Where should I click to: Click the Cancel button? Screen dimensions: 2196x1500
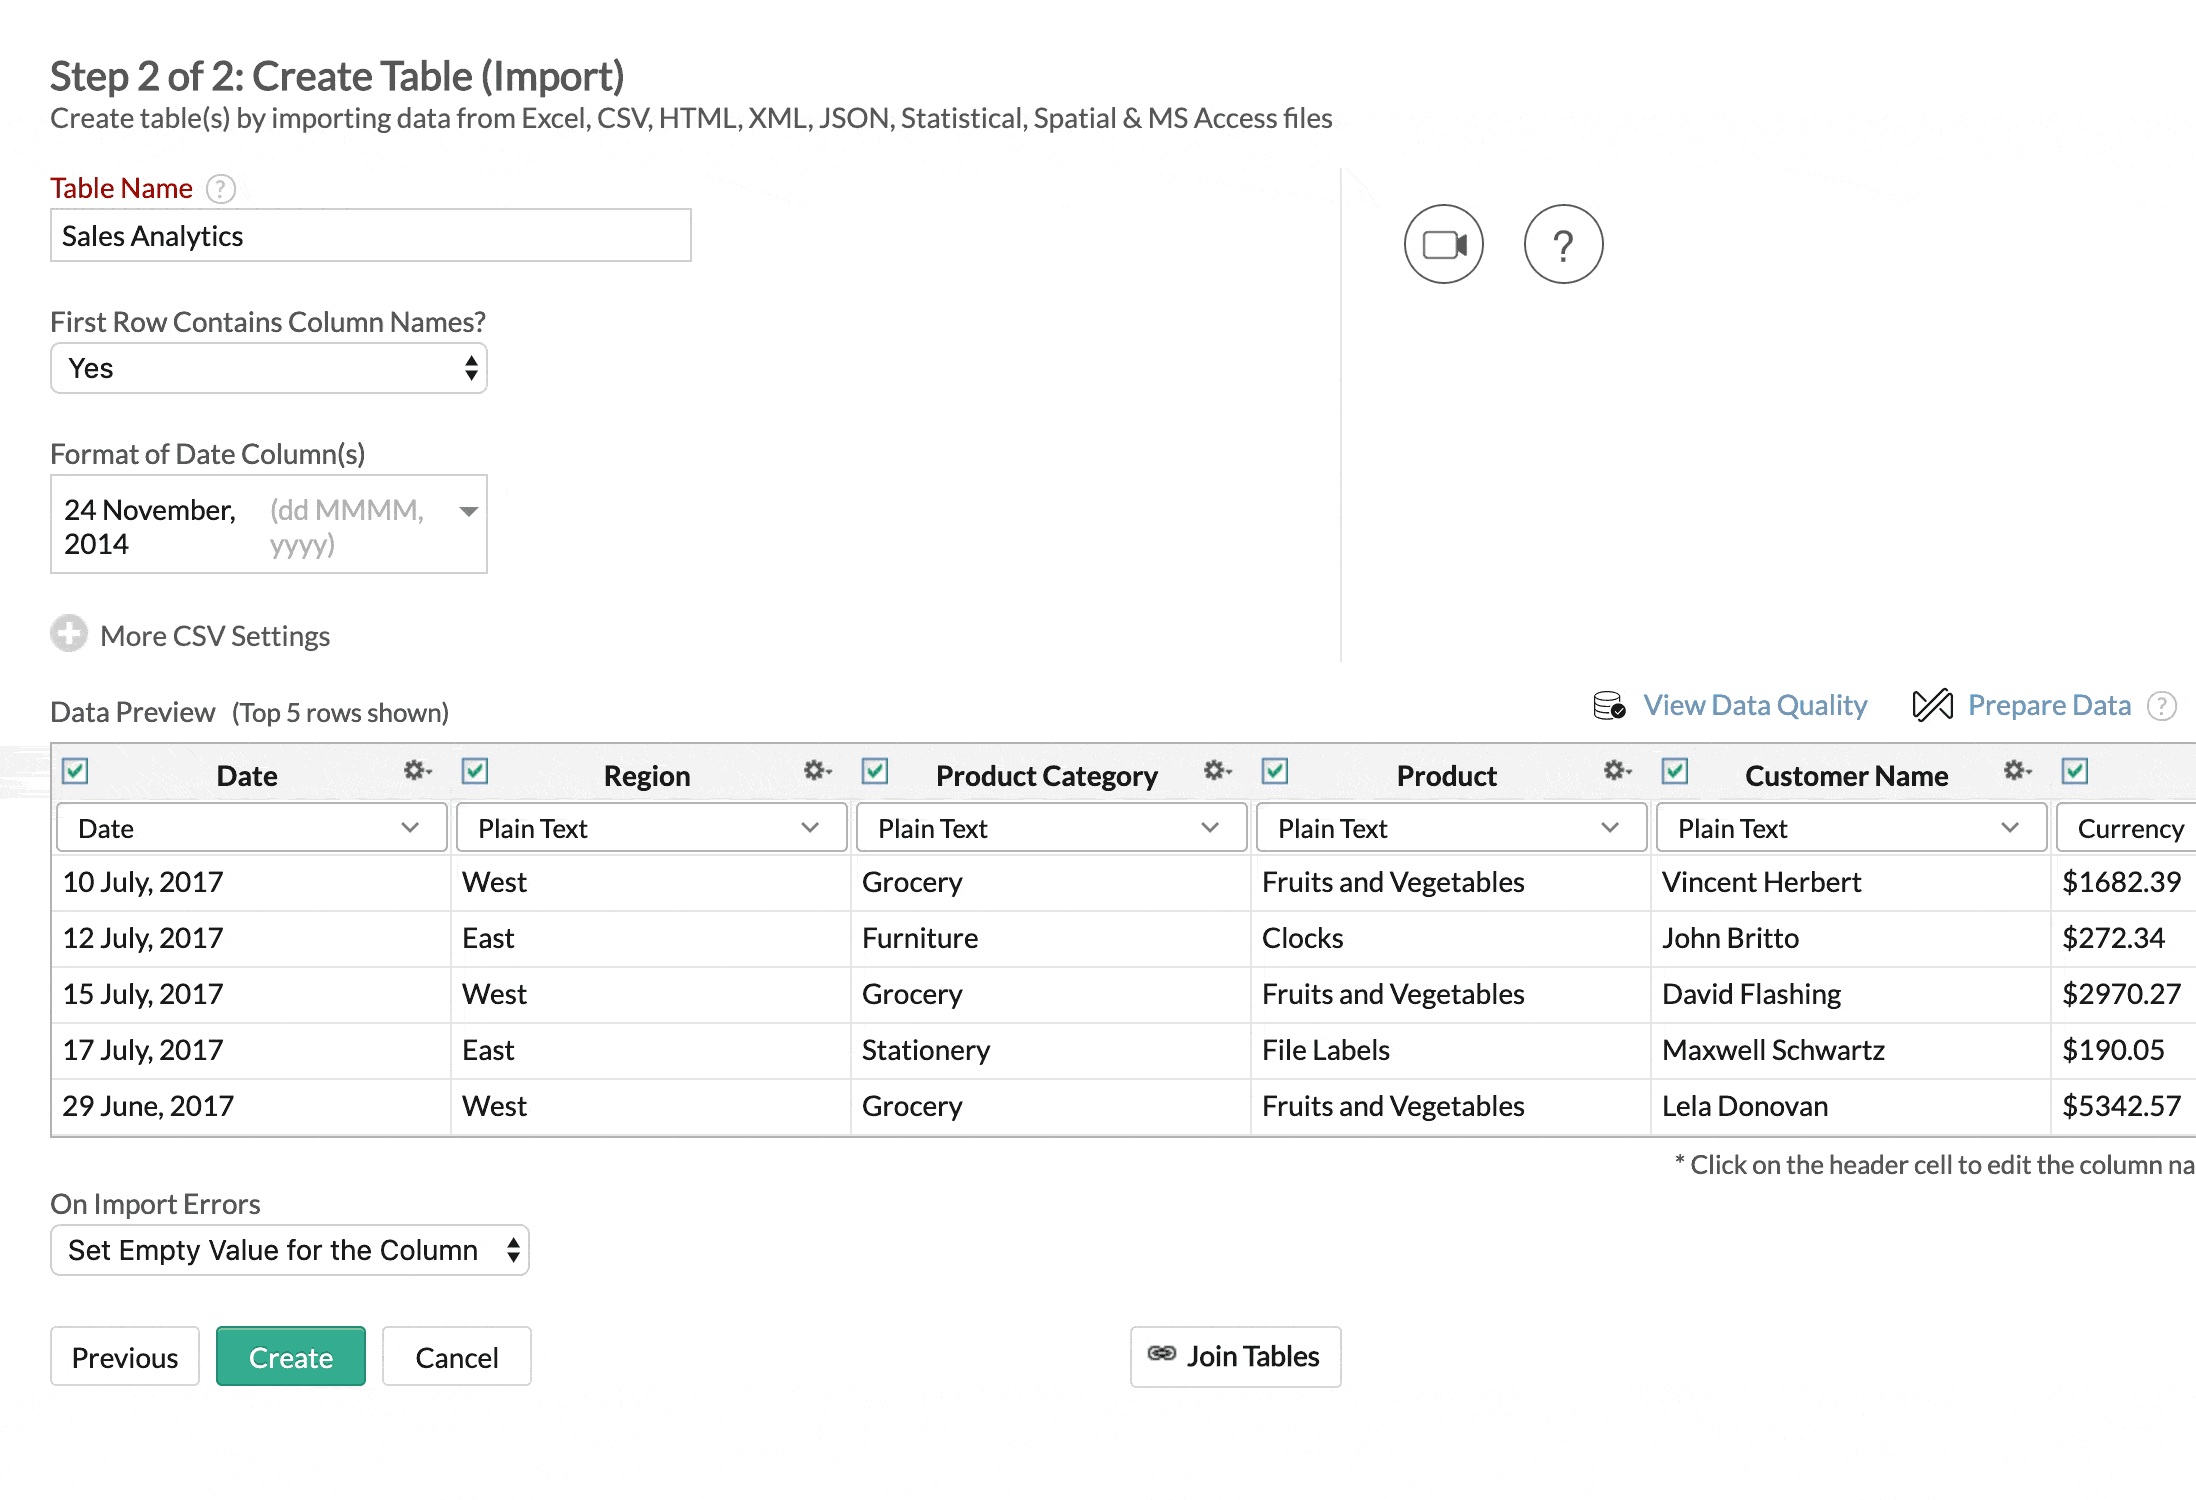456,1357
